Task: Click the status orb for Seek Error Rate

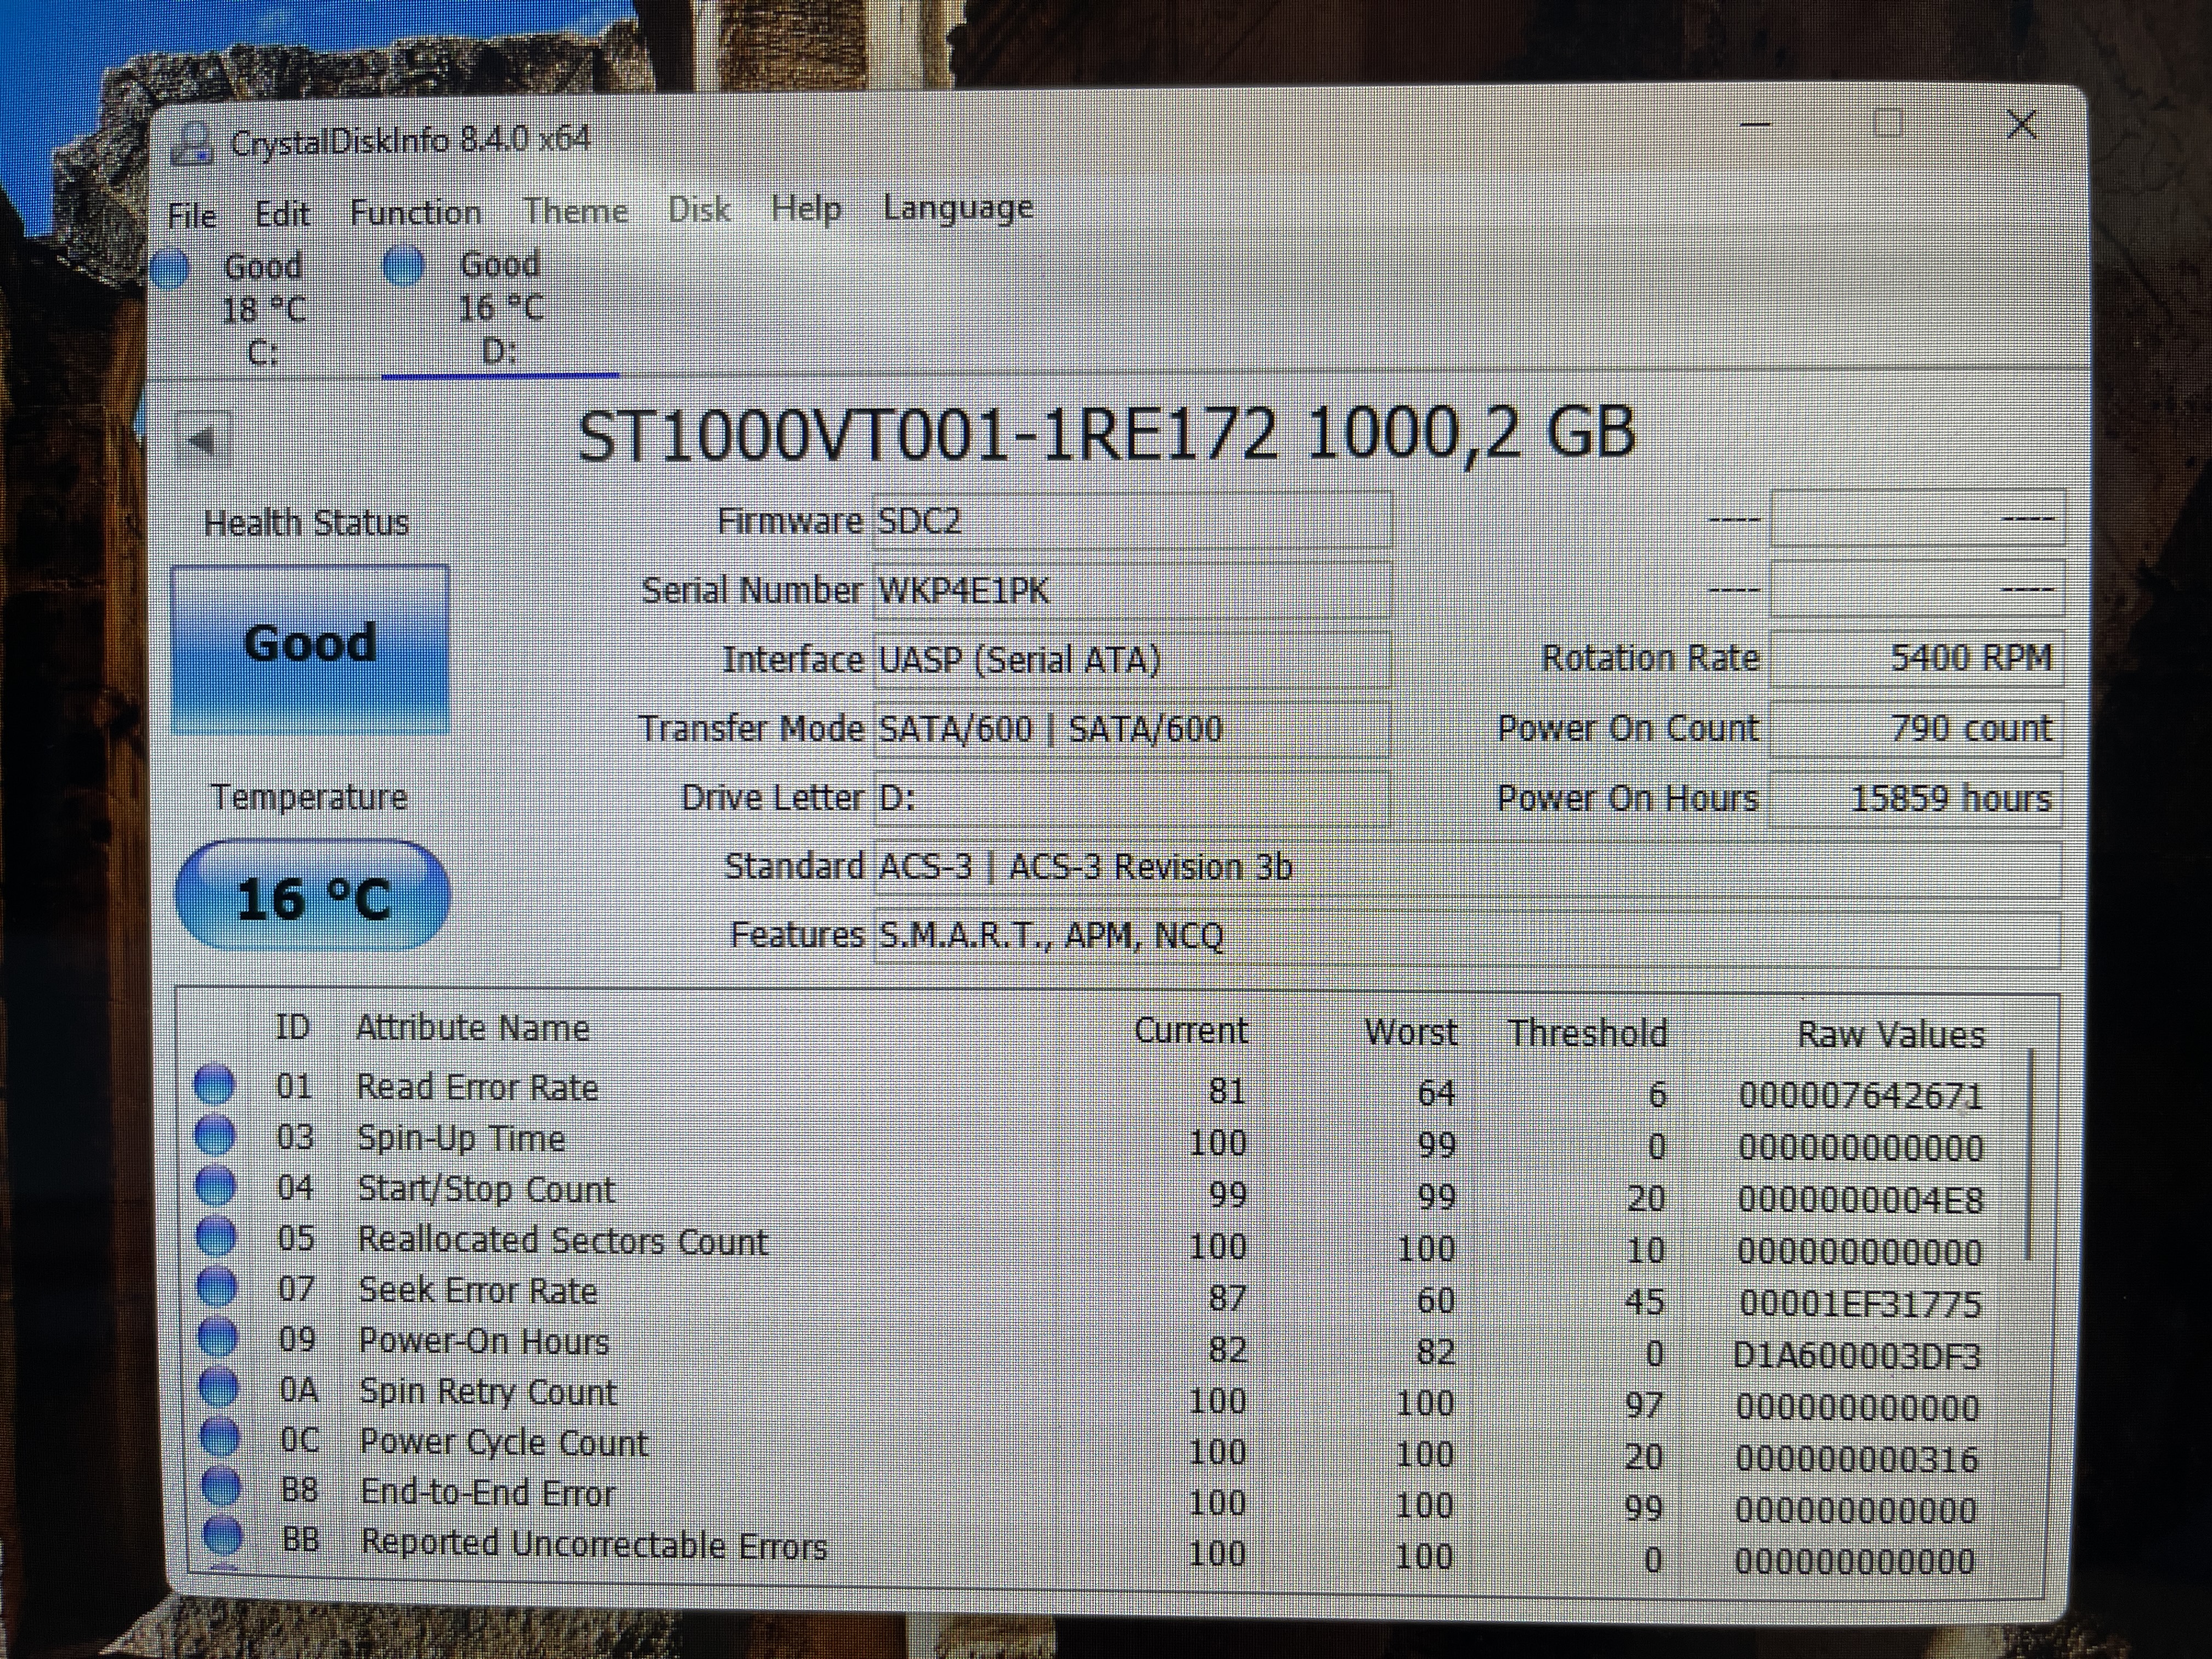Action: tap(217, 1287)
